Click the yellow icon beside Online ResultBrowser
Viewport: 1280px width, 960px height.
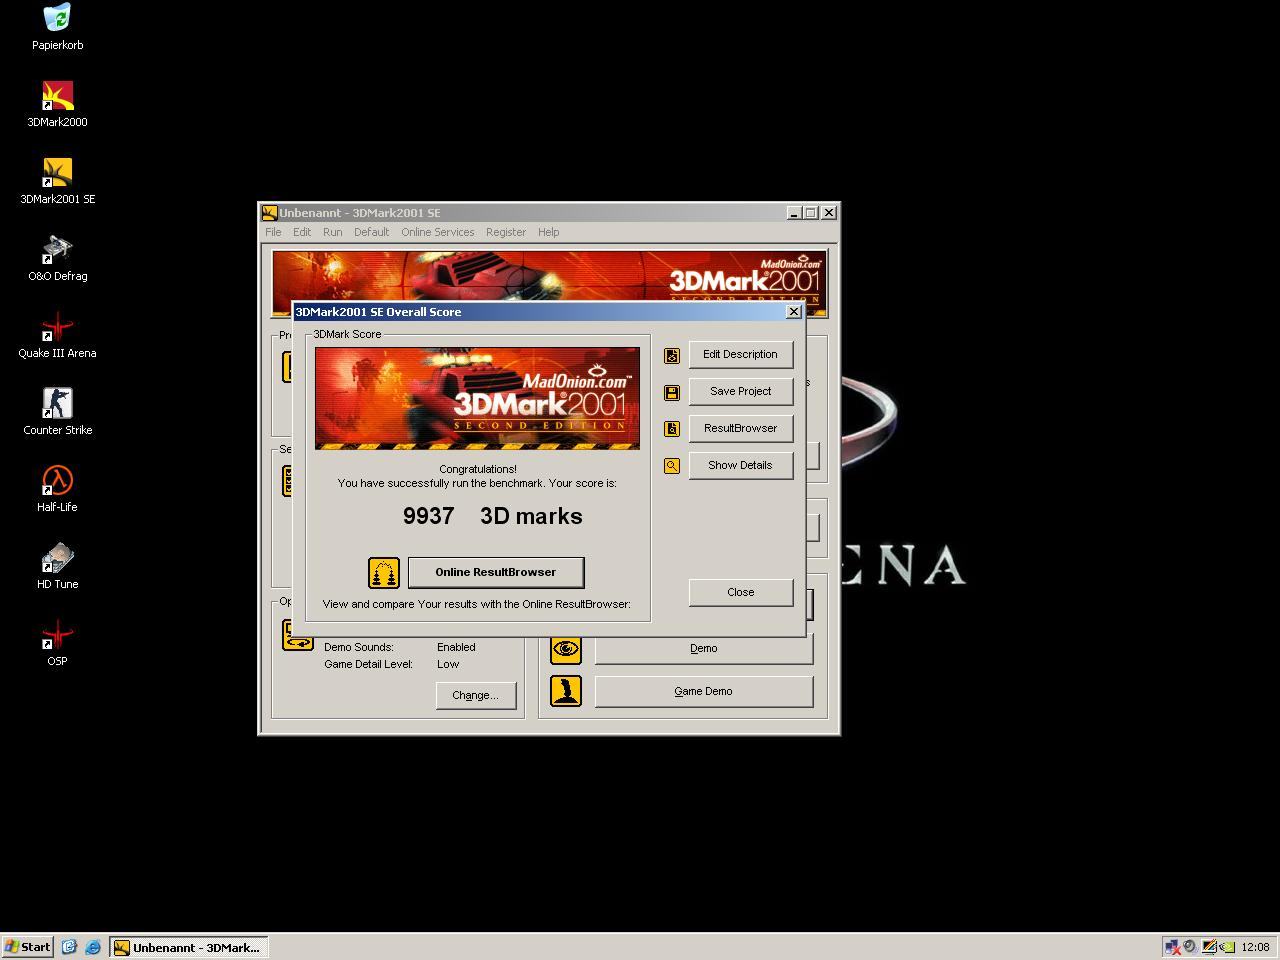pyautogui.click(x=384, y=573)
